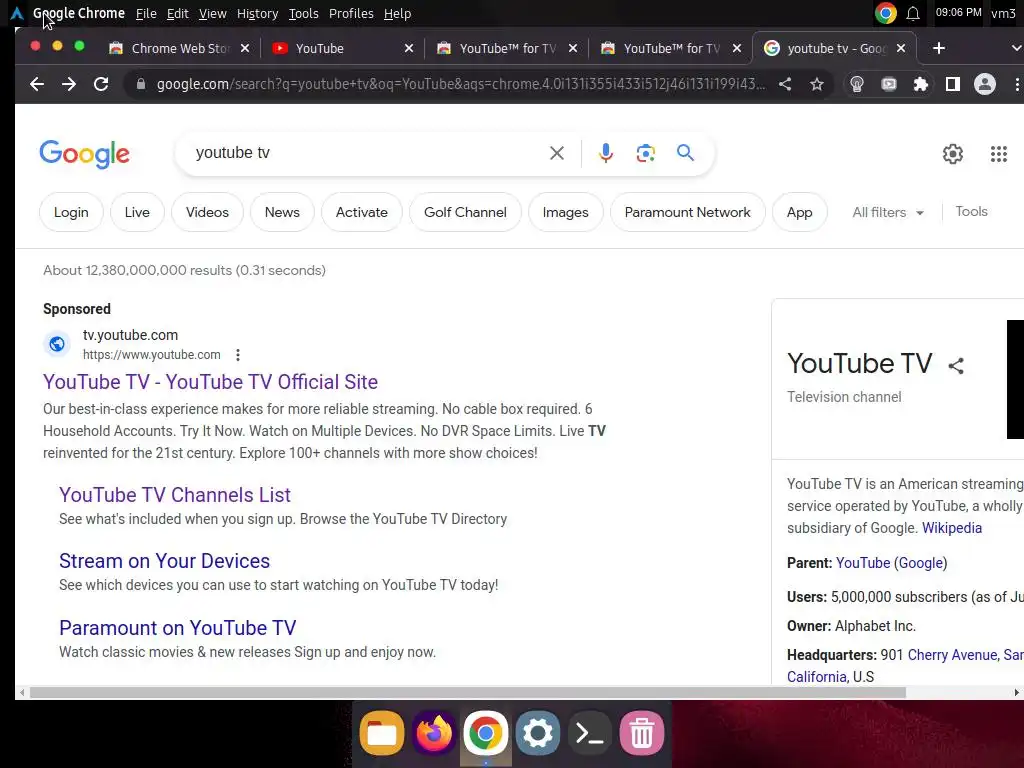The width and height of the screenshot is (1024, 768).
Task: Open YouTube TV Official Site link
Action: (210, 382)
